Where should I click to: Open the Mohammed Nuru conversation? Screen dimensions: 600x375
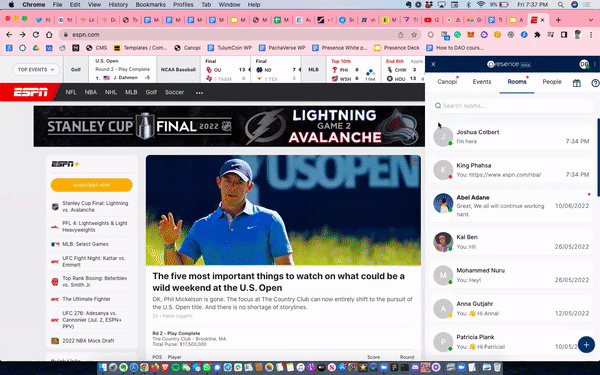pos(511,275)
